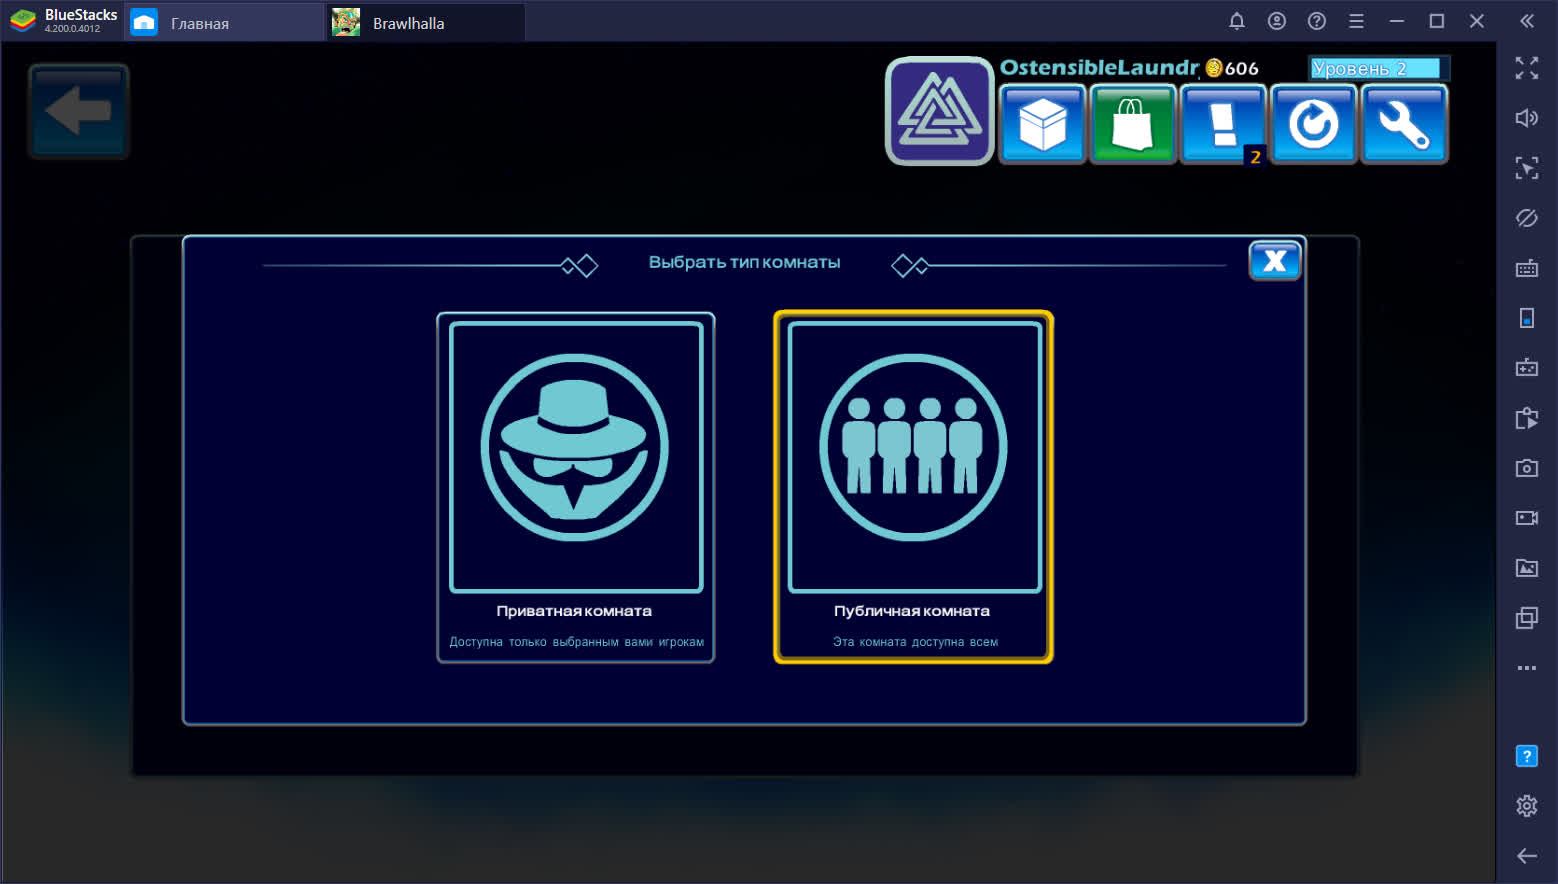
Task: Go back using the large arrow button
Action: pyautogui.click(x=79, y=111)
